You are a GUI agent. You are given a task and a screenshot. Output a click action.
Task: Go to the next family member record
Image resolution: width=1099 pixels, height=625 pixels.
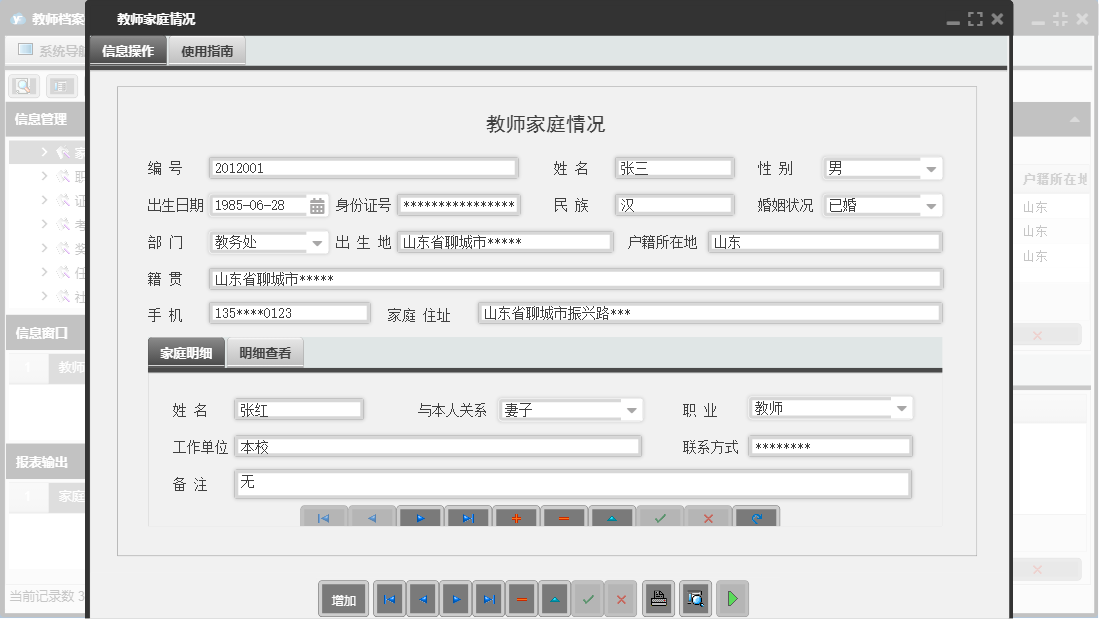coord(420,517)
